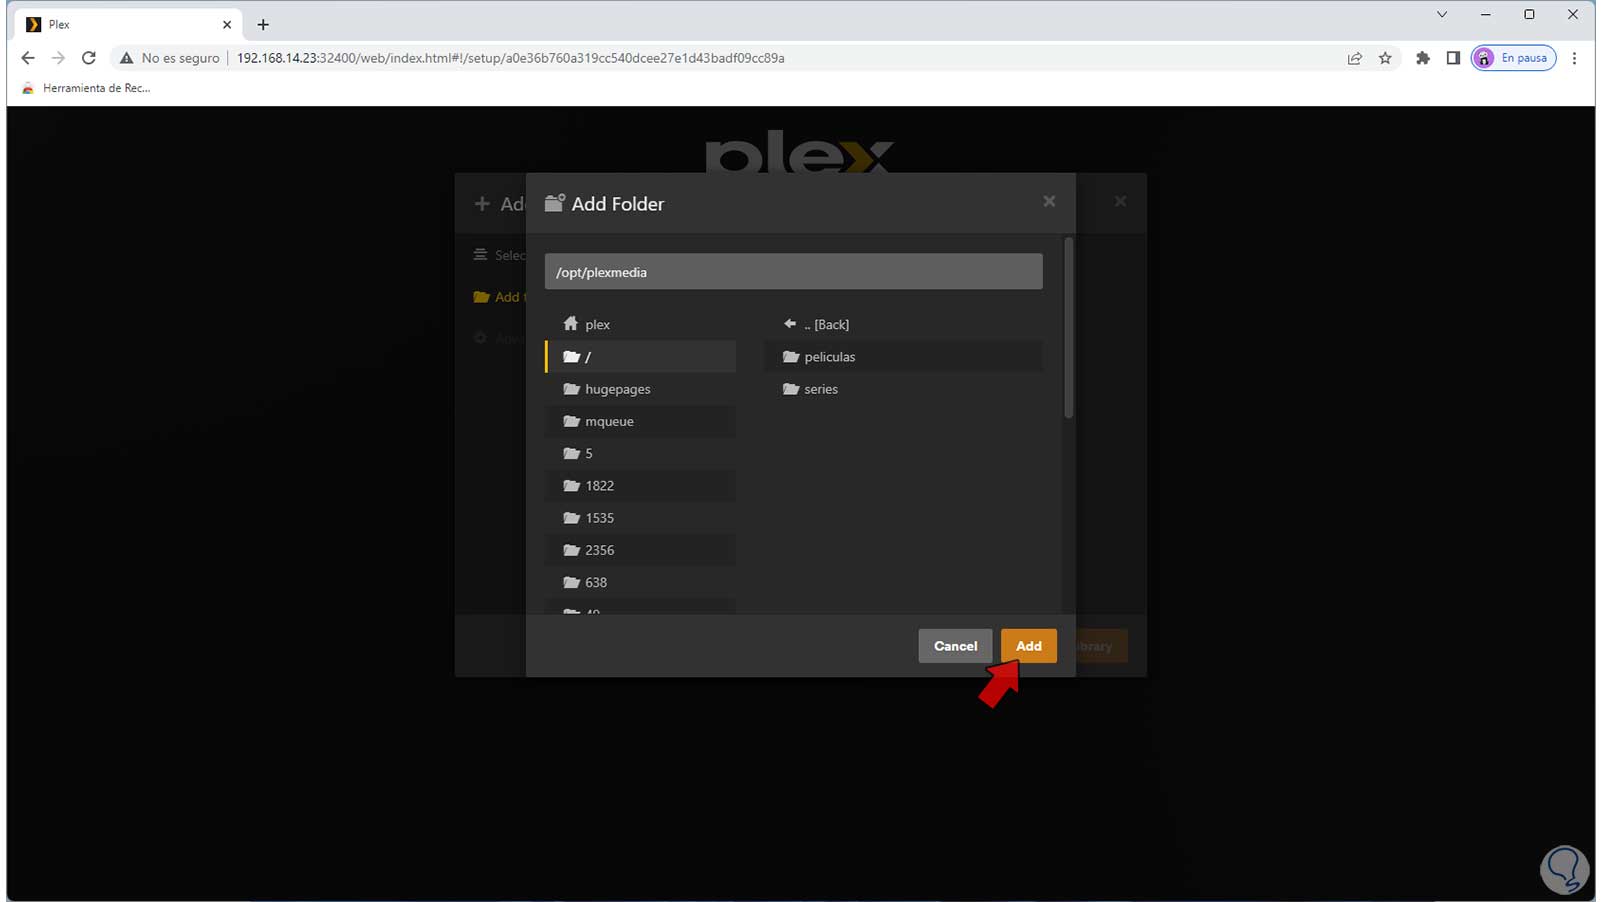The width and height of the screenshot is (1602, 902).
Task: Bookmark this page with the star icon
Action: [1385, 58]
